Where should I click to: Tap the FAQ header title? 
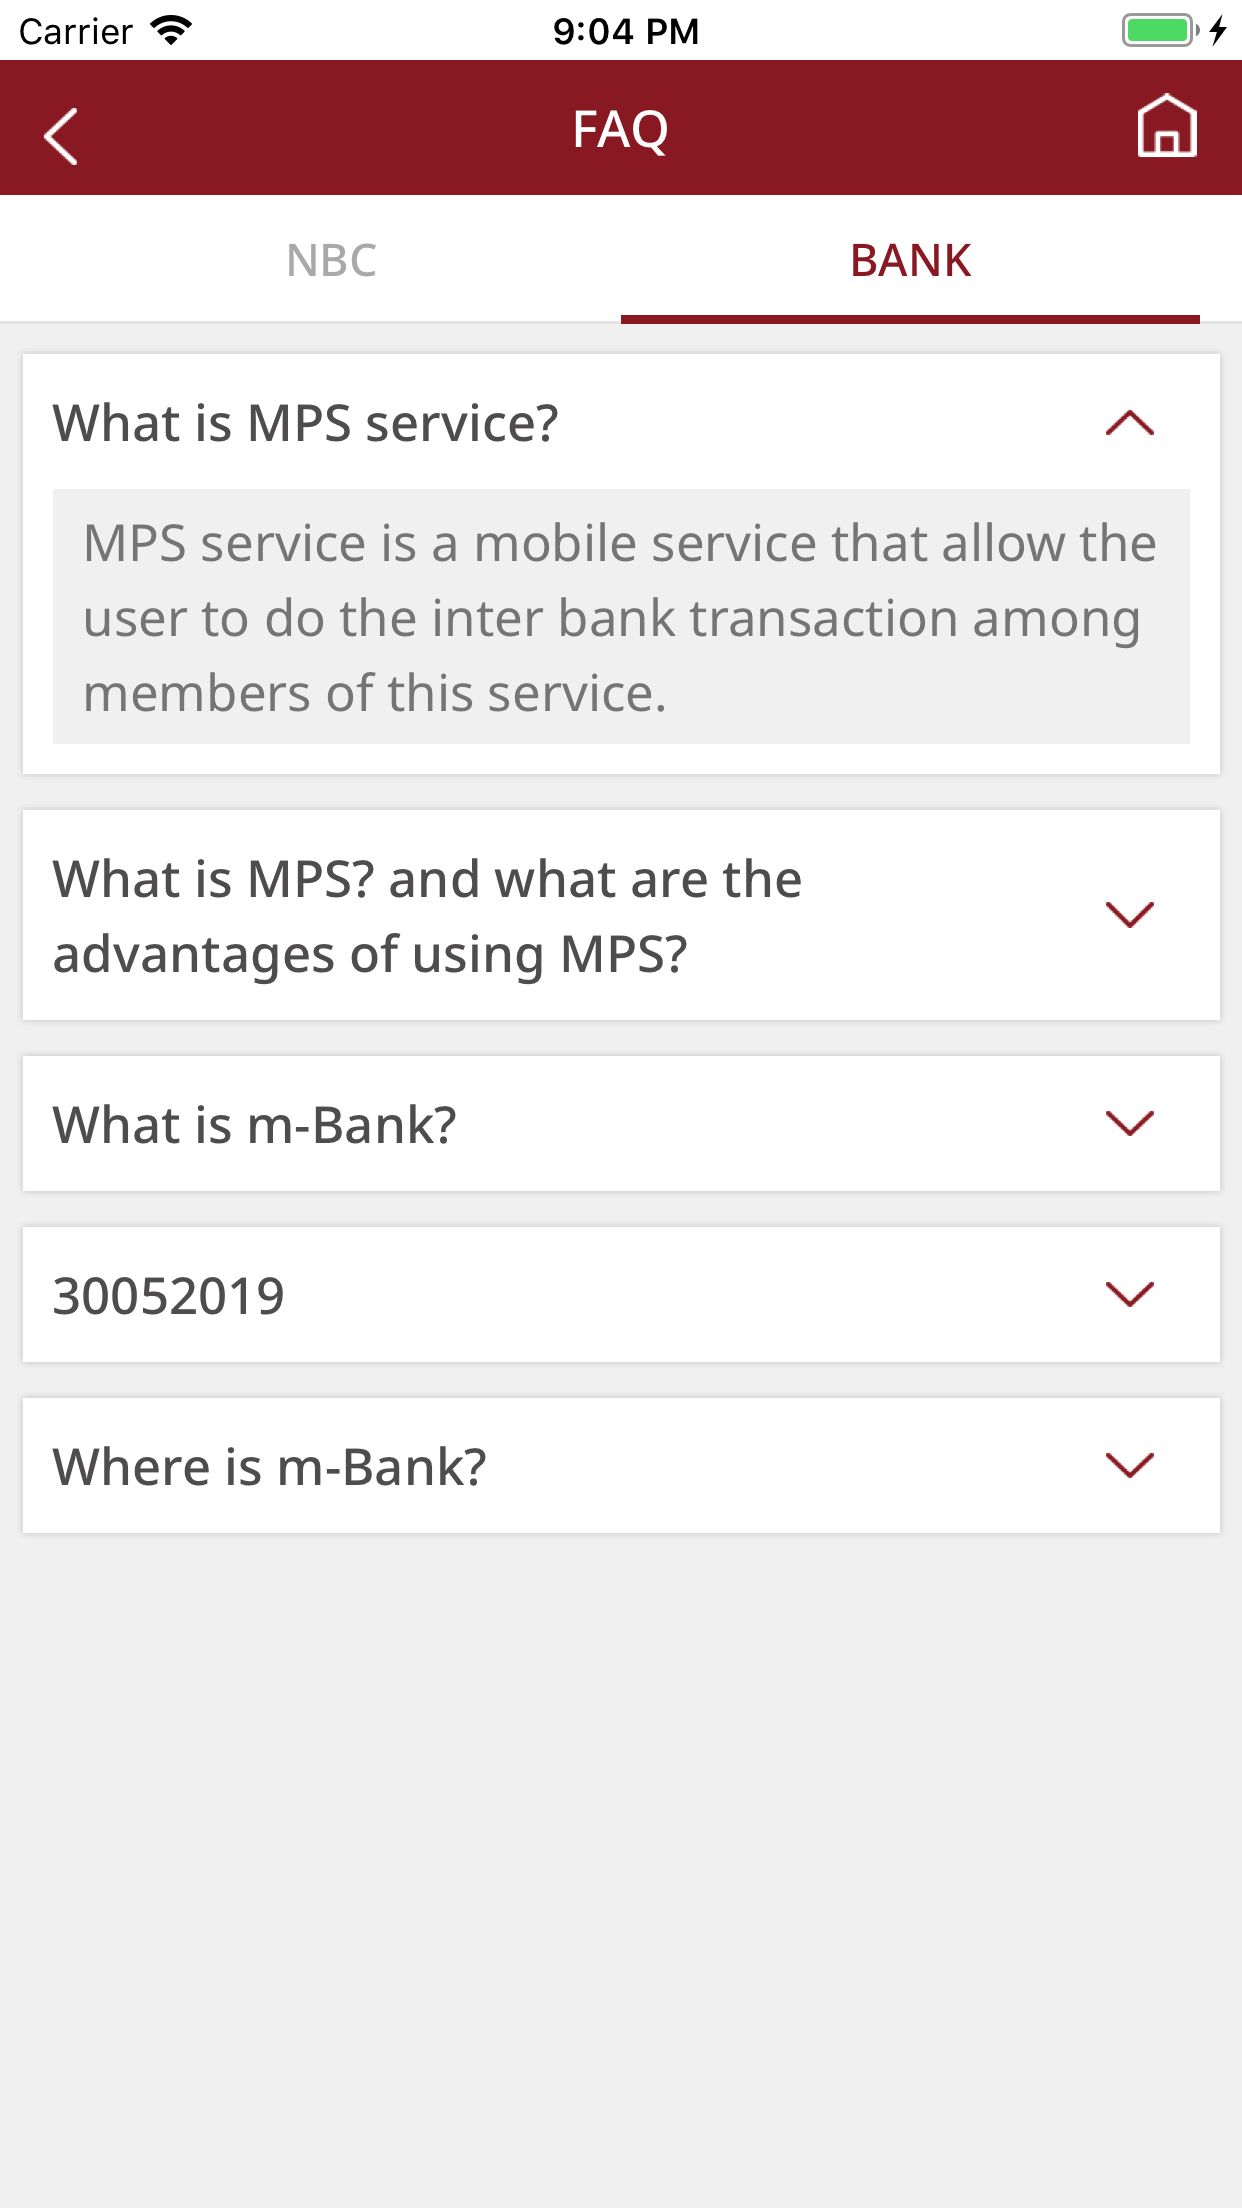(x=620, y=129)
